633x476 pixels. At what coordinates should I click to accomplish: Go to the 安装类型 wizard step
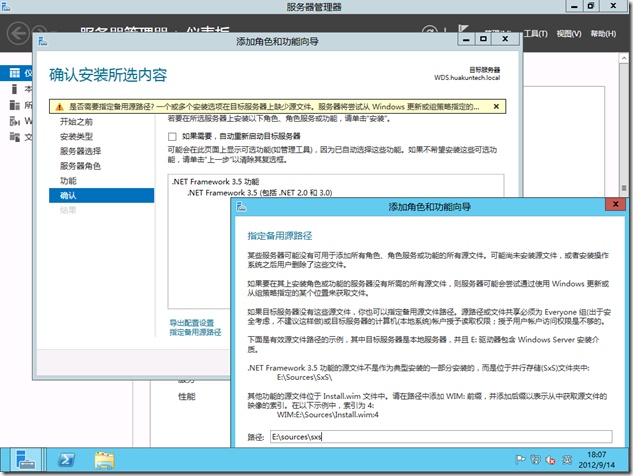(76, 136)
